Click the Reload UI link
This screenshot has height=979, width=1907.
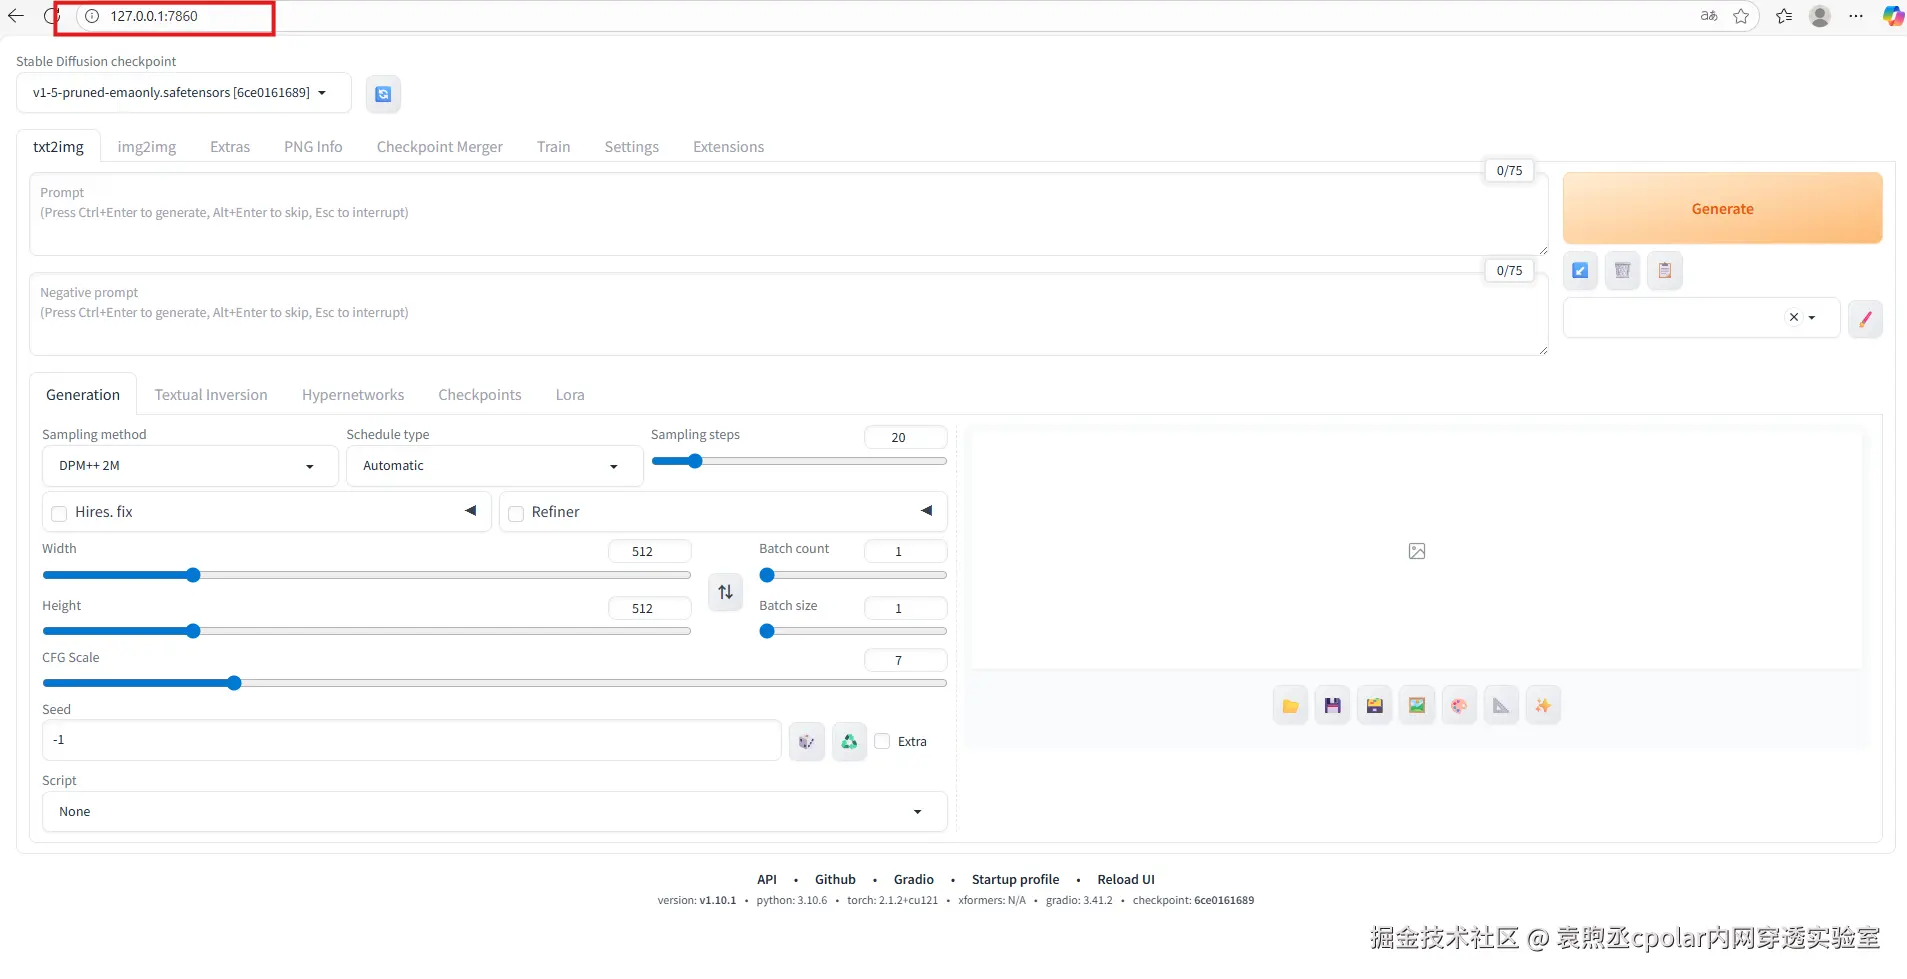point(1125,880)
